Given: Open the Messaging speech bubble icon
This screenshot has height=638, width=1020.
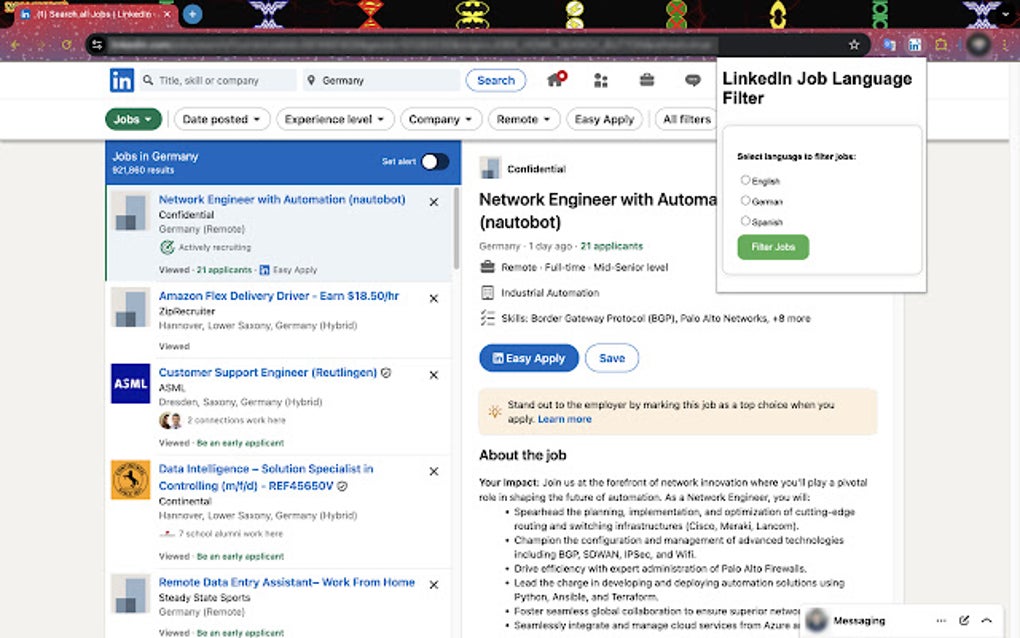Looking at the screenshot, I should [692, 79].
